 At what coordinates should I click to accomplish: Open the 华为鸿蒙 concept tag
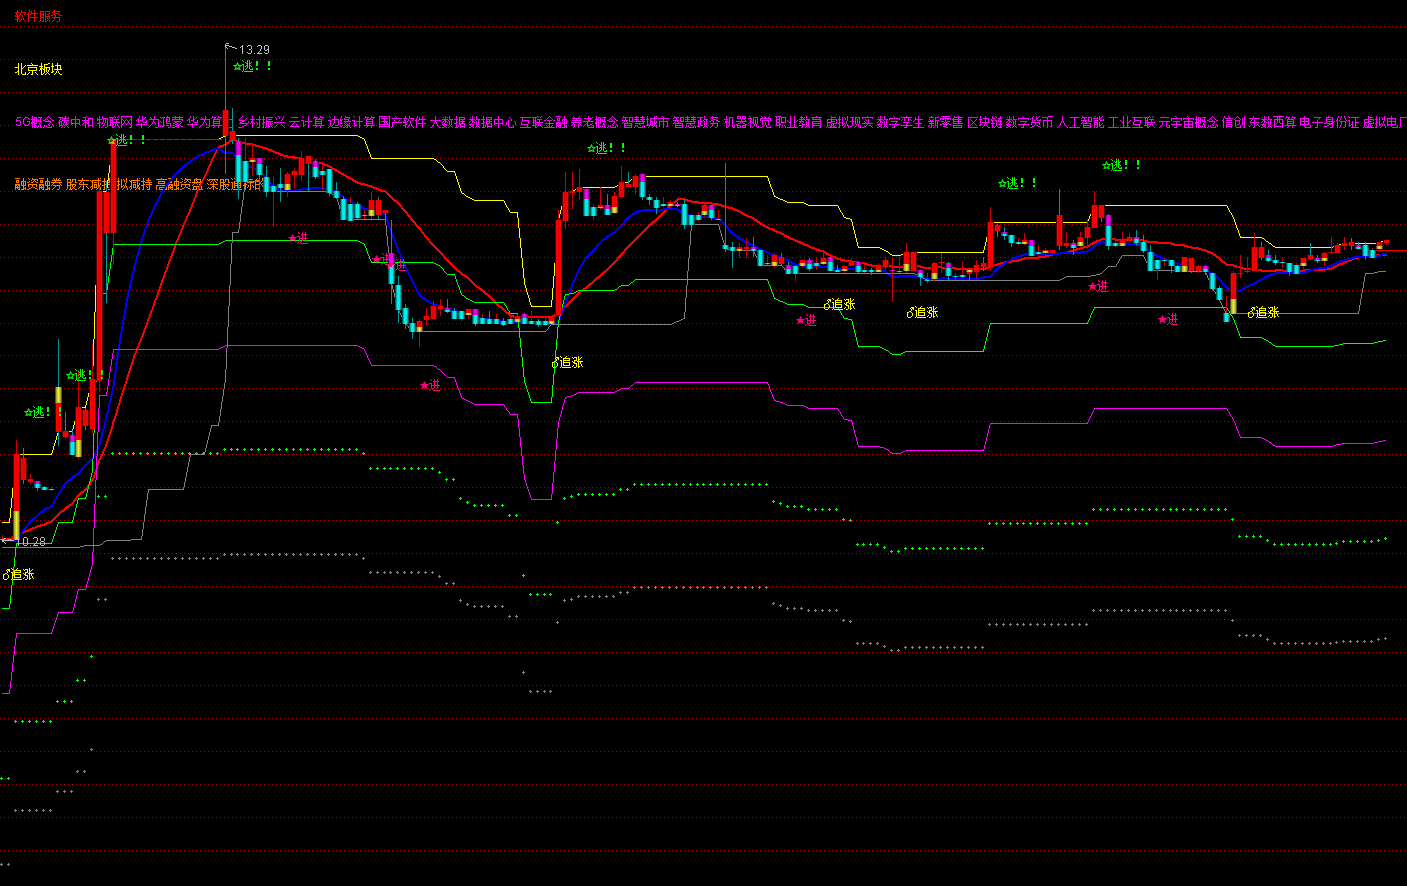point(160,122)
